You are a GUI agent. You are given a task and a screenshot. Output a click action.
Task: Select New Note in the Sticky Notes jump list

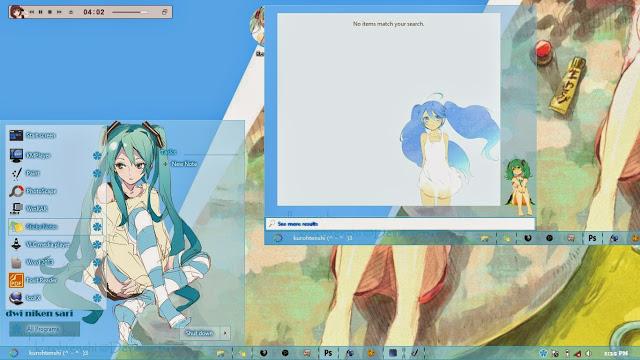(180, 164)
